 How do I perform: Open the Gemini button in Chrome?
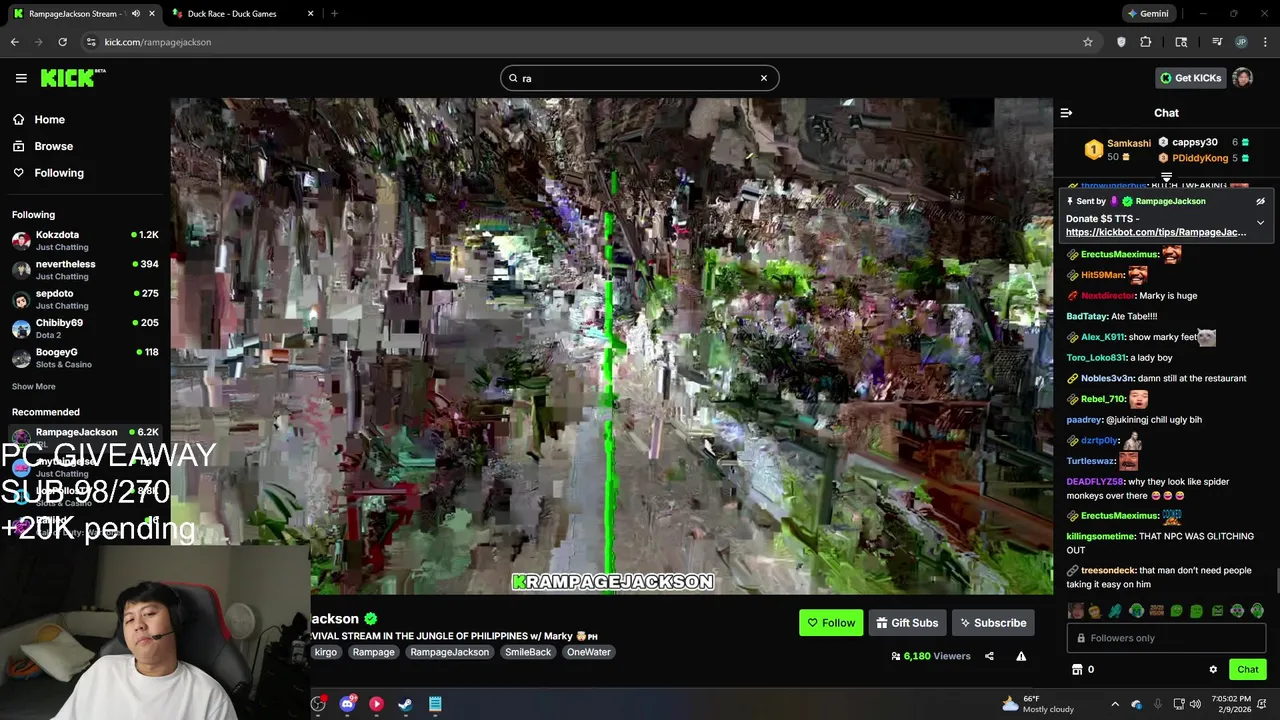pos(1148,14)
